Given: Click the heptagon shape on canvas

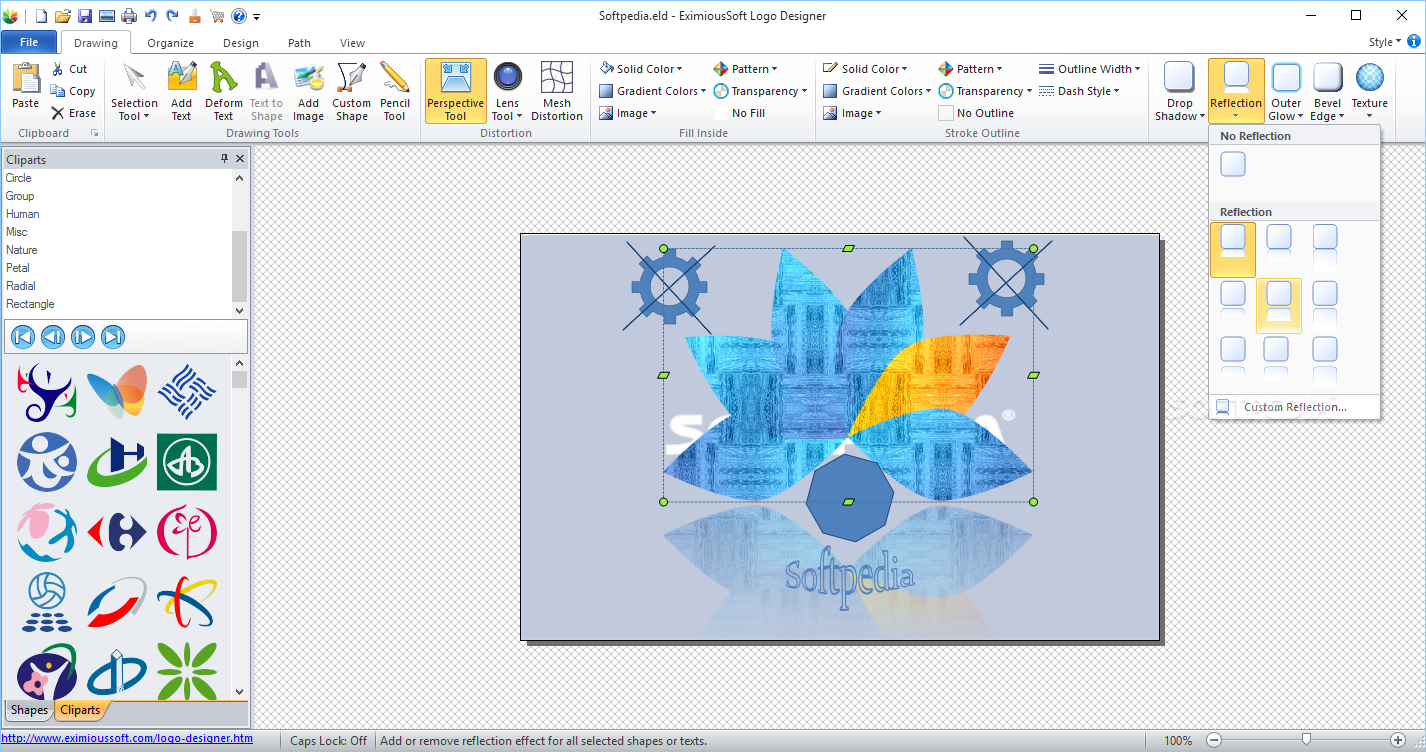Looking at the screenshot, I should [849, 497].
